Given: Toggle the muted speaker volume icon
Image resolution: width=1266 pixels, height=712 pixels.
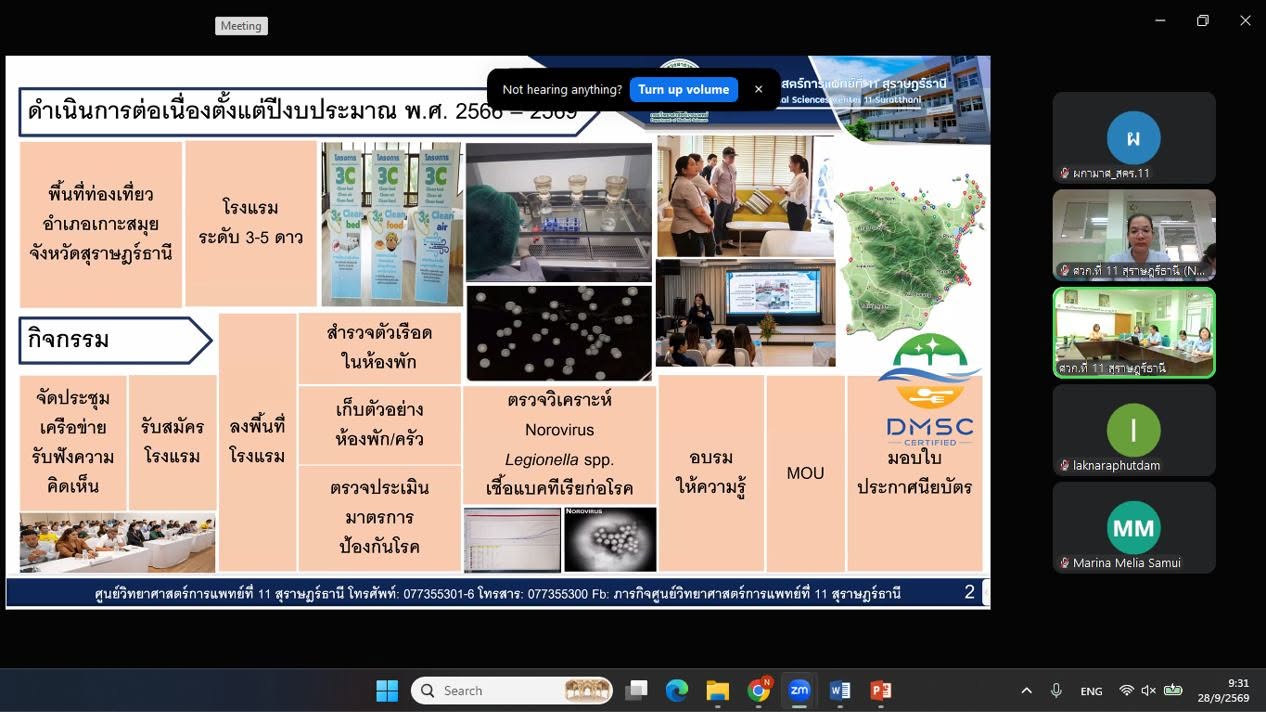Looking at the screenshot, I should pyautogui.click(x=1149, y=690).
